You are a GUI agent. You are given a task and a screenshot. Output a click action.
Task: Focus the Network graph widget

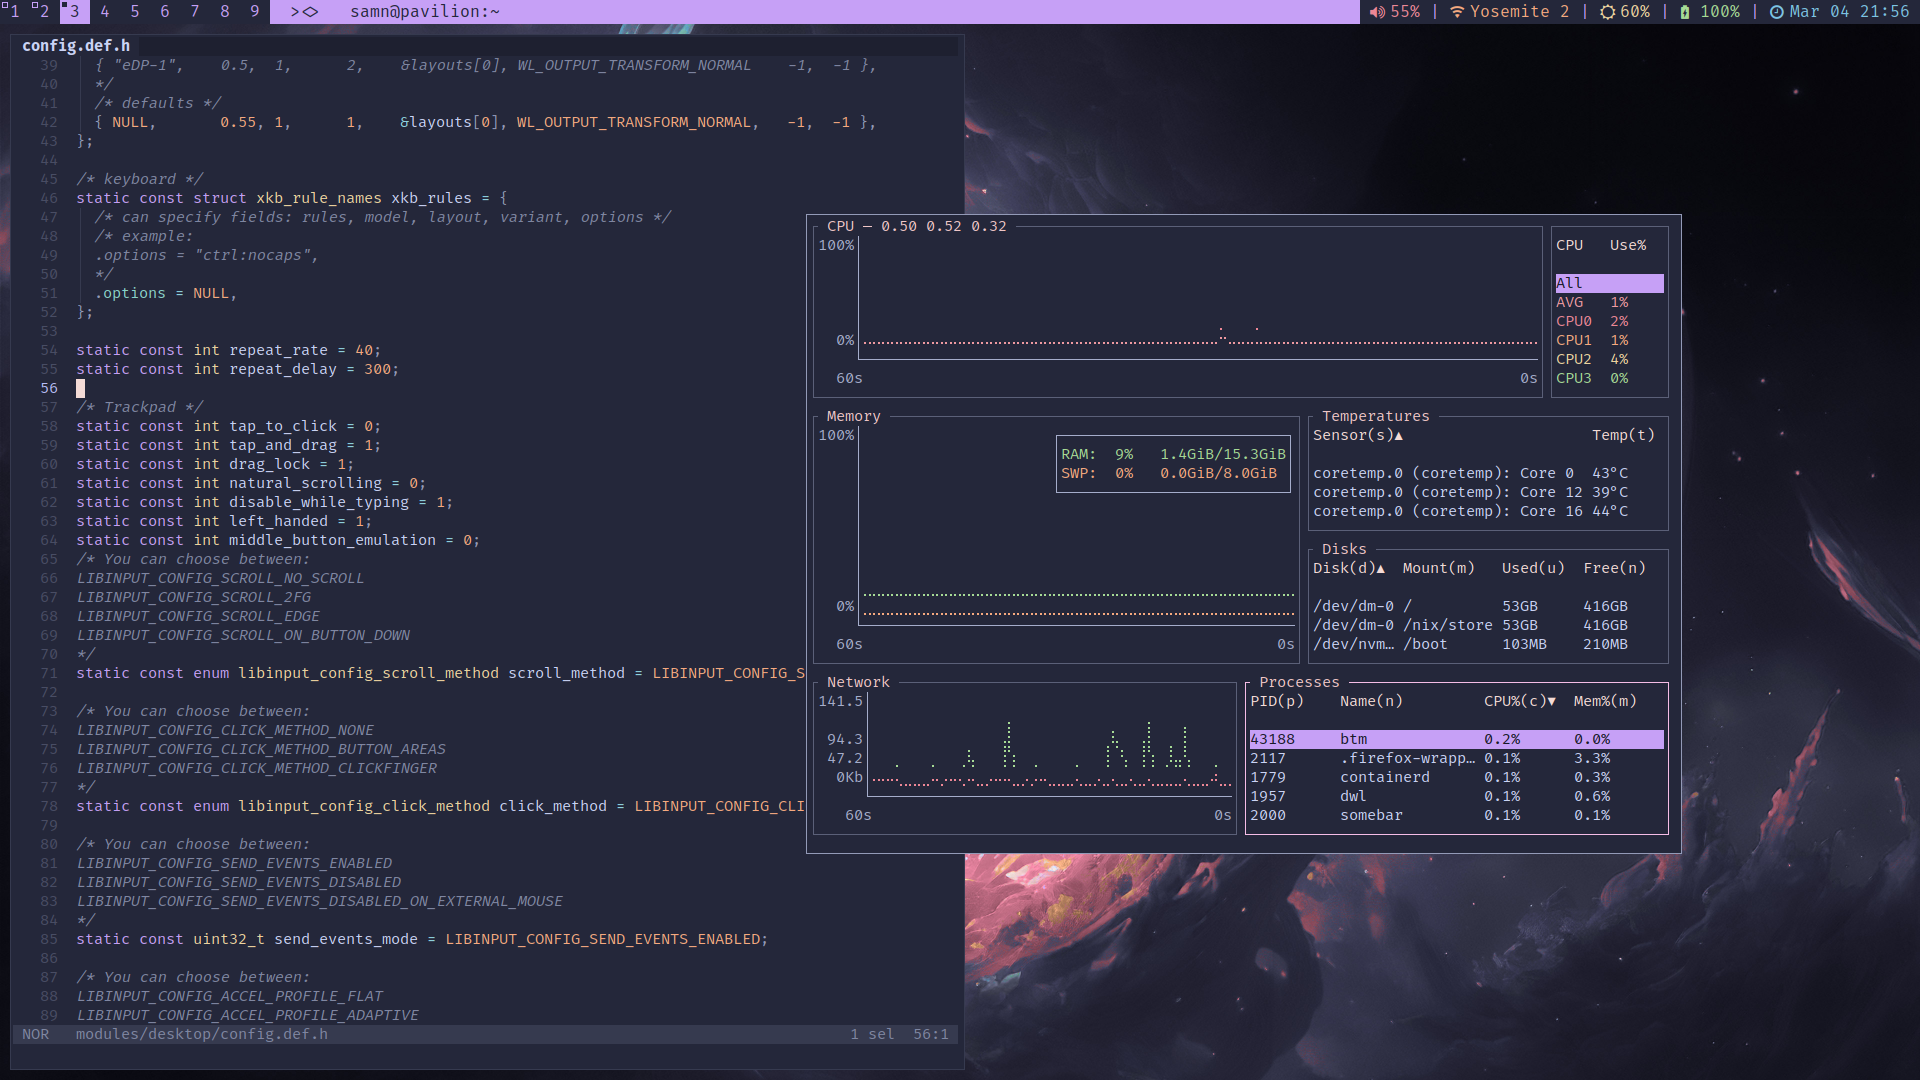pyautogui.click(x=1025, y=758)
